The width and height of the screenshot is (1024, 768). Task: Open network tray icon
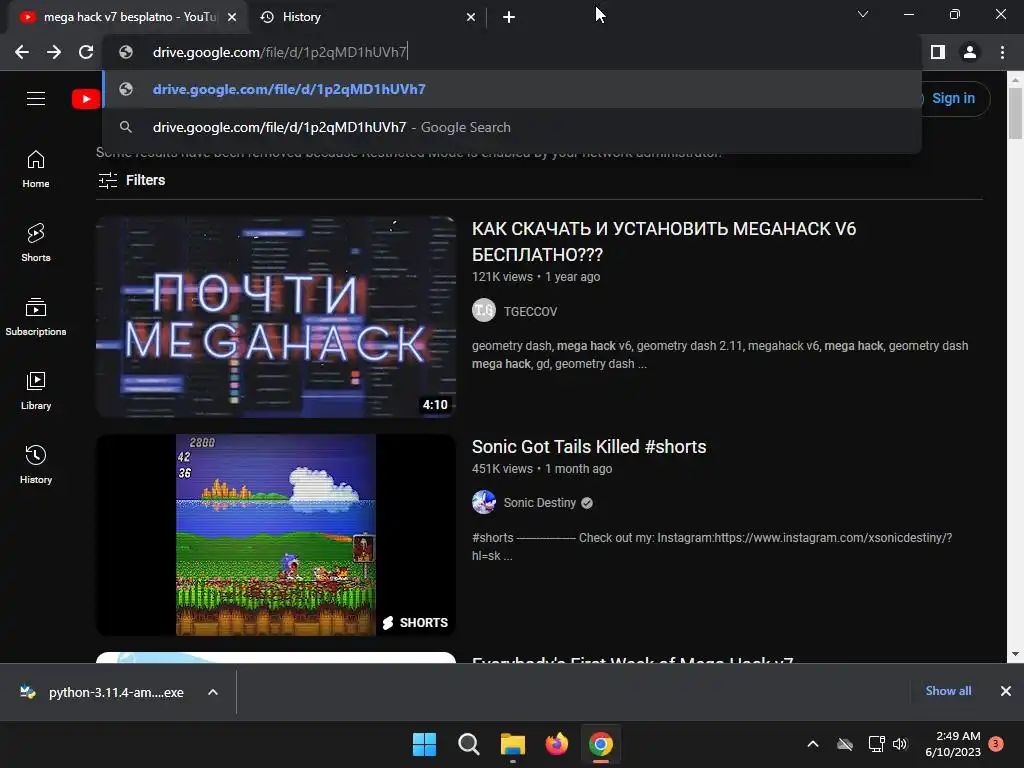click(x=876, y=744)
